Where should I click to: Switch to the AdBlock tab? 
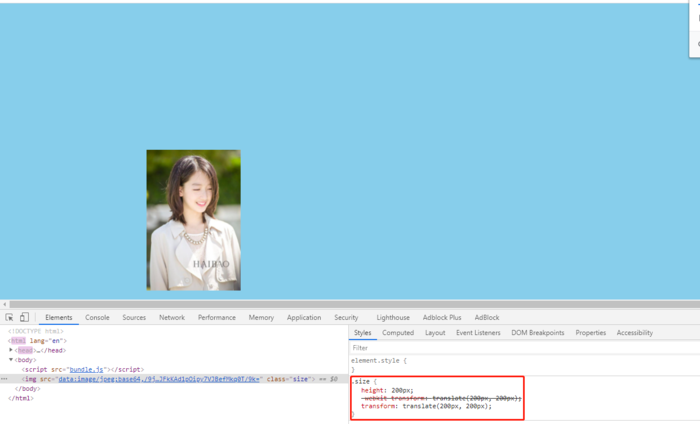(487, 317)
